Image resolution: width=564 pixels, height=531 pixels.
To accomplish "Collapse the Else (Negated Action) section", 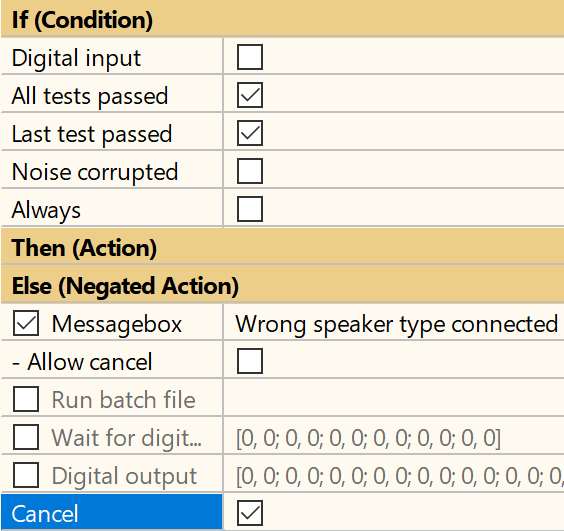I will [282, 285].
